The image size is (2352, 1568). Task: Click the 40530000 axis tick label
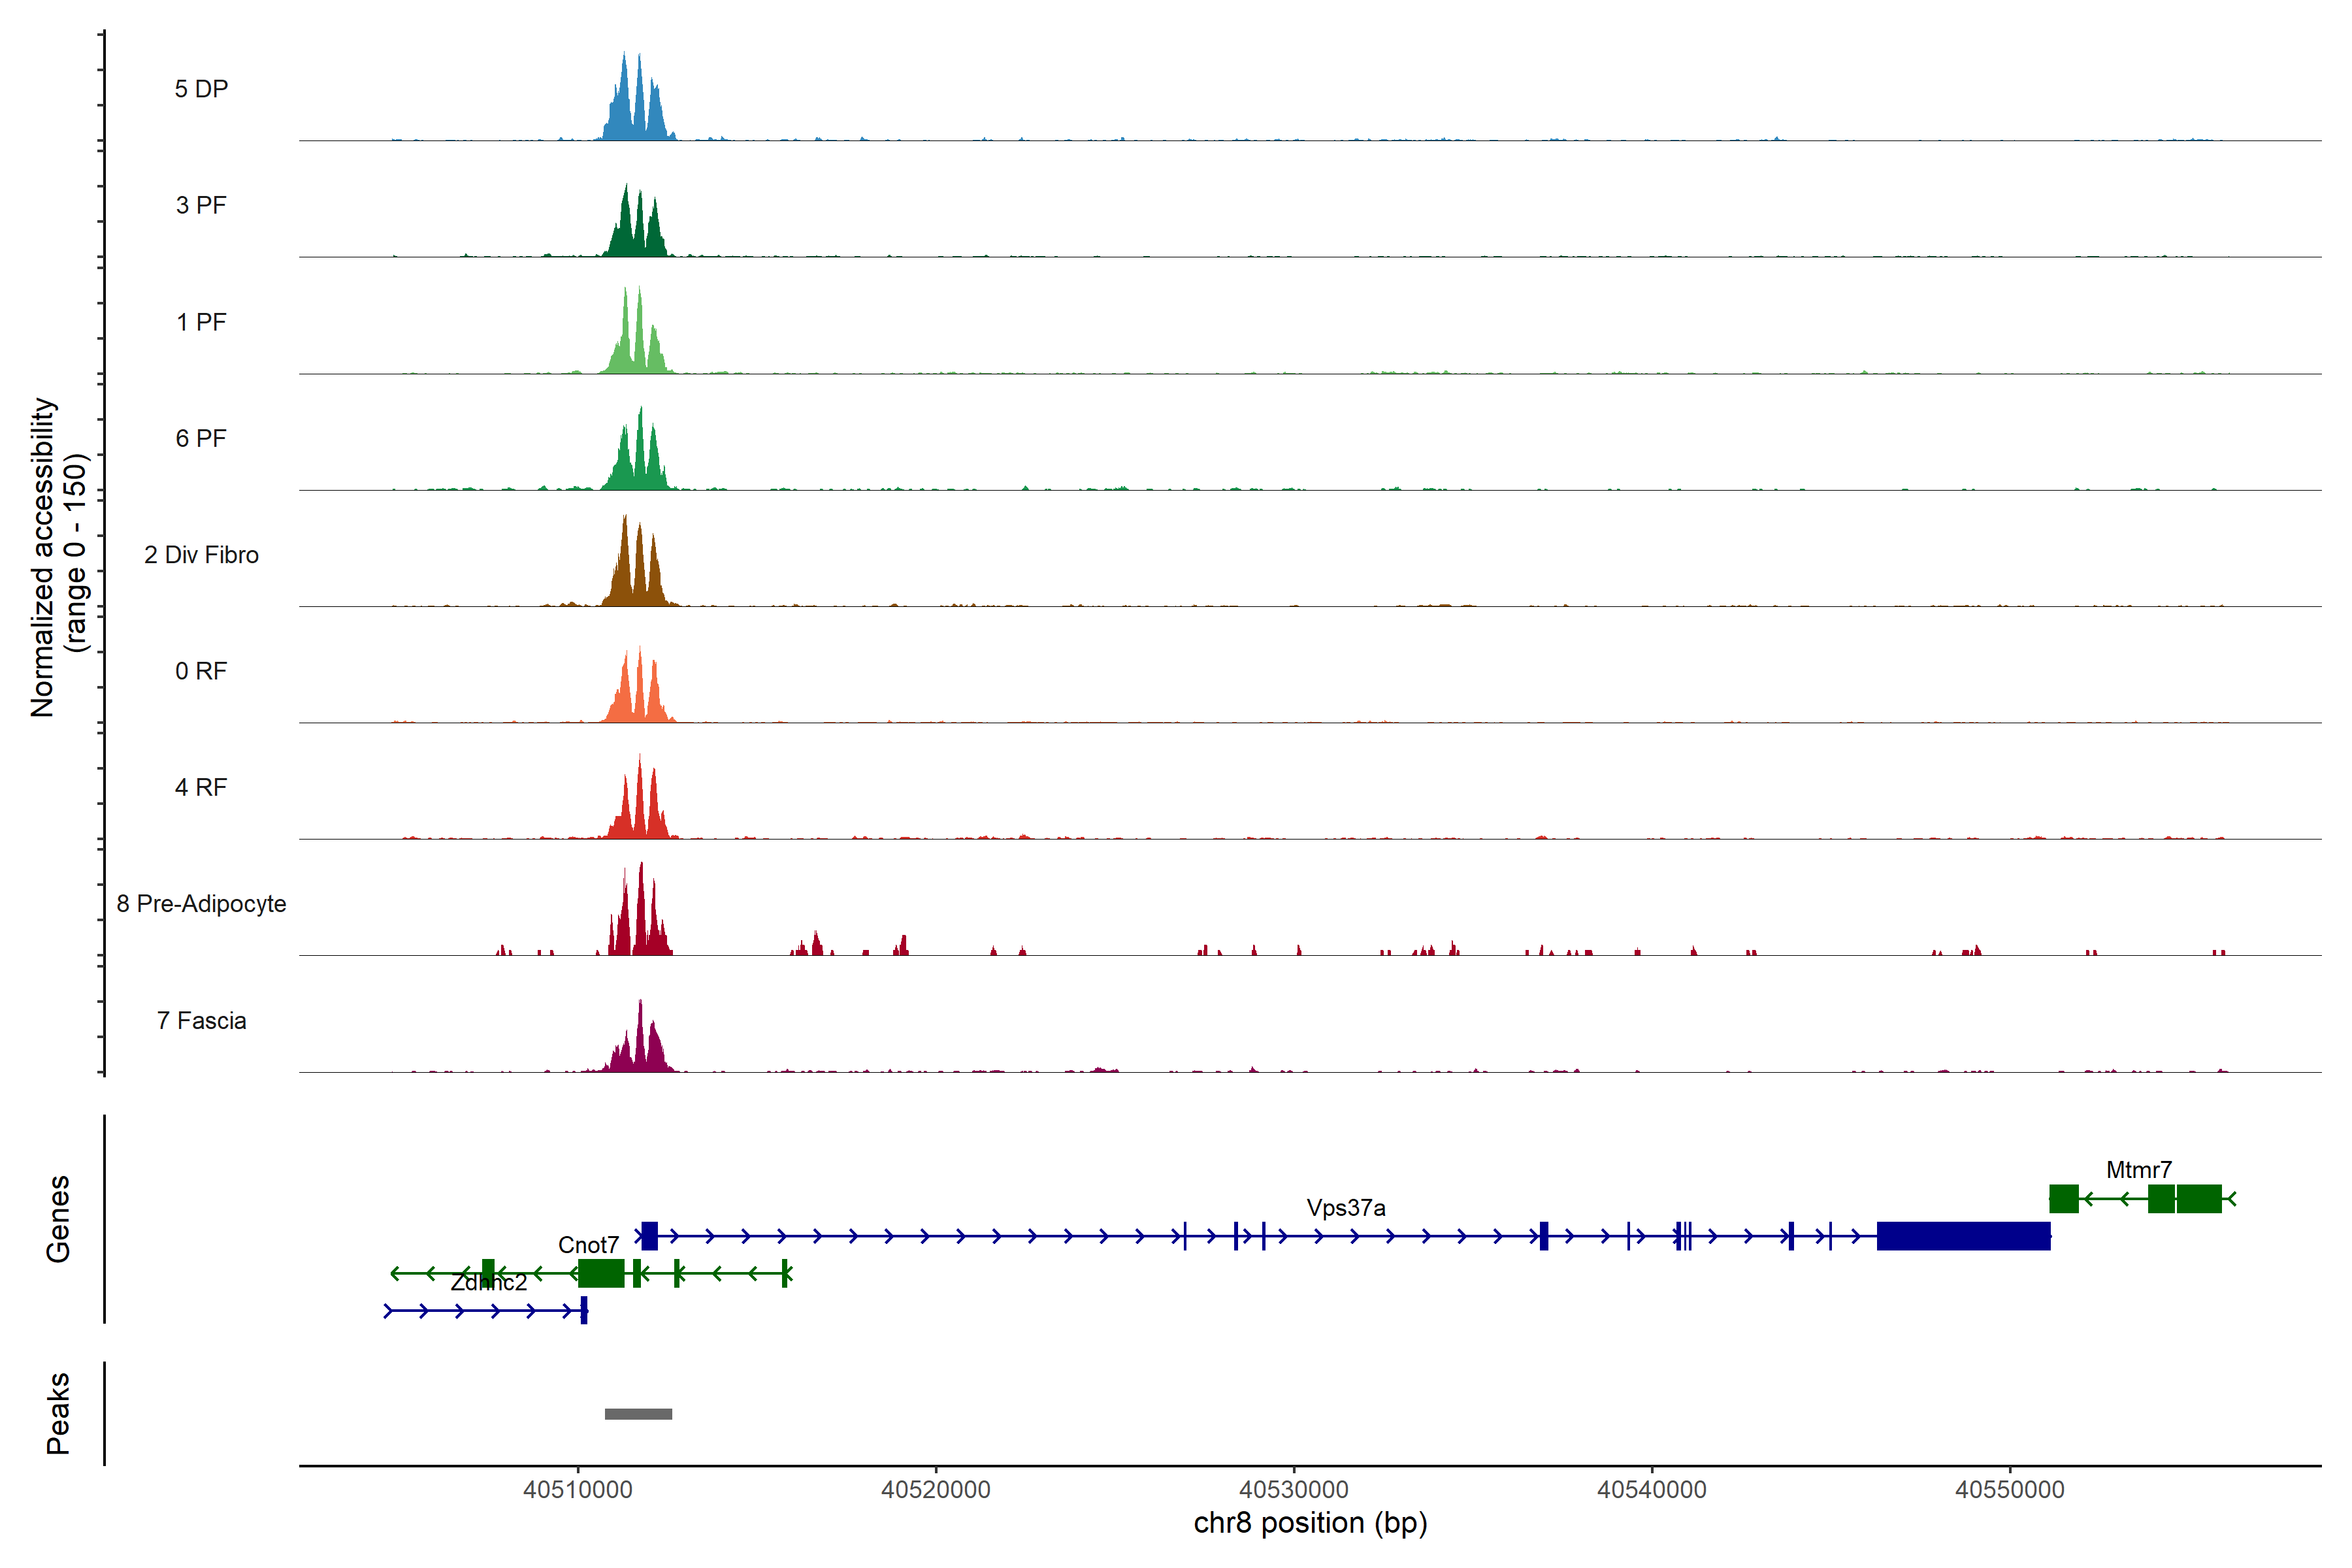point(1293,1490)
